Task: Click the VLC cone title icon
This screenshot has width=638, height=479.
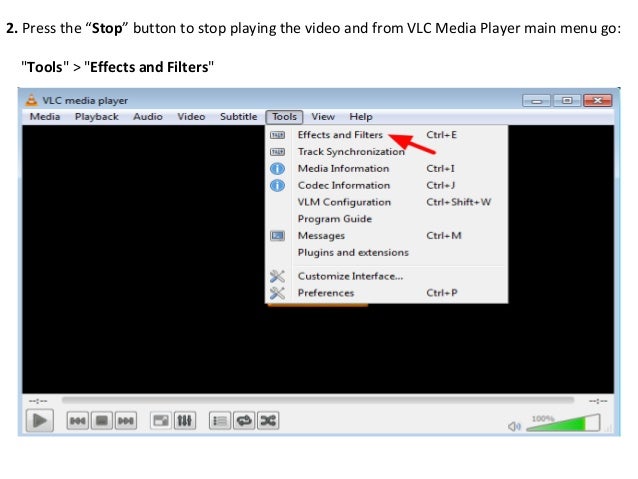Action: pyautogui.click(x=31, y=100)
